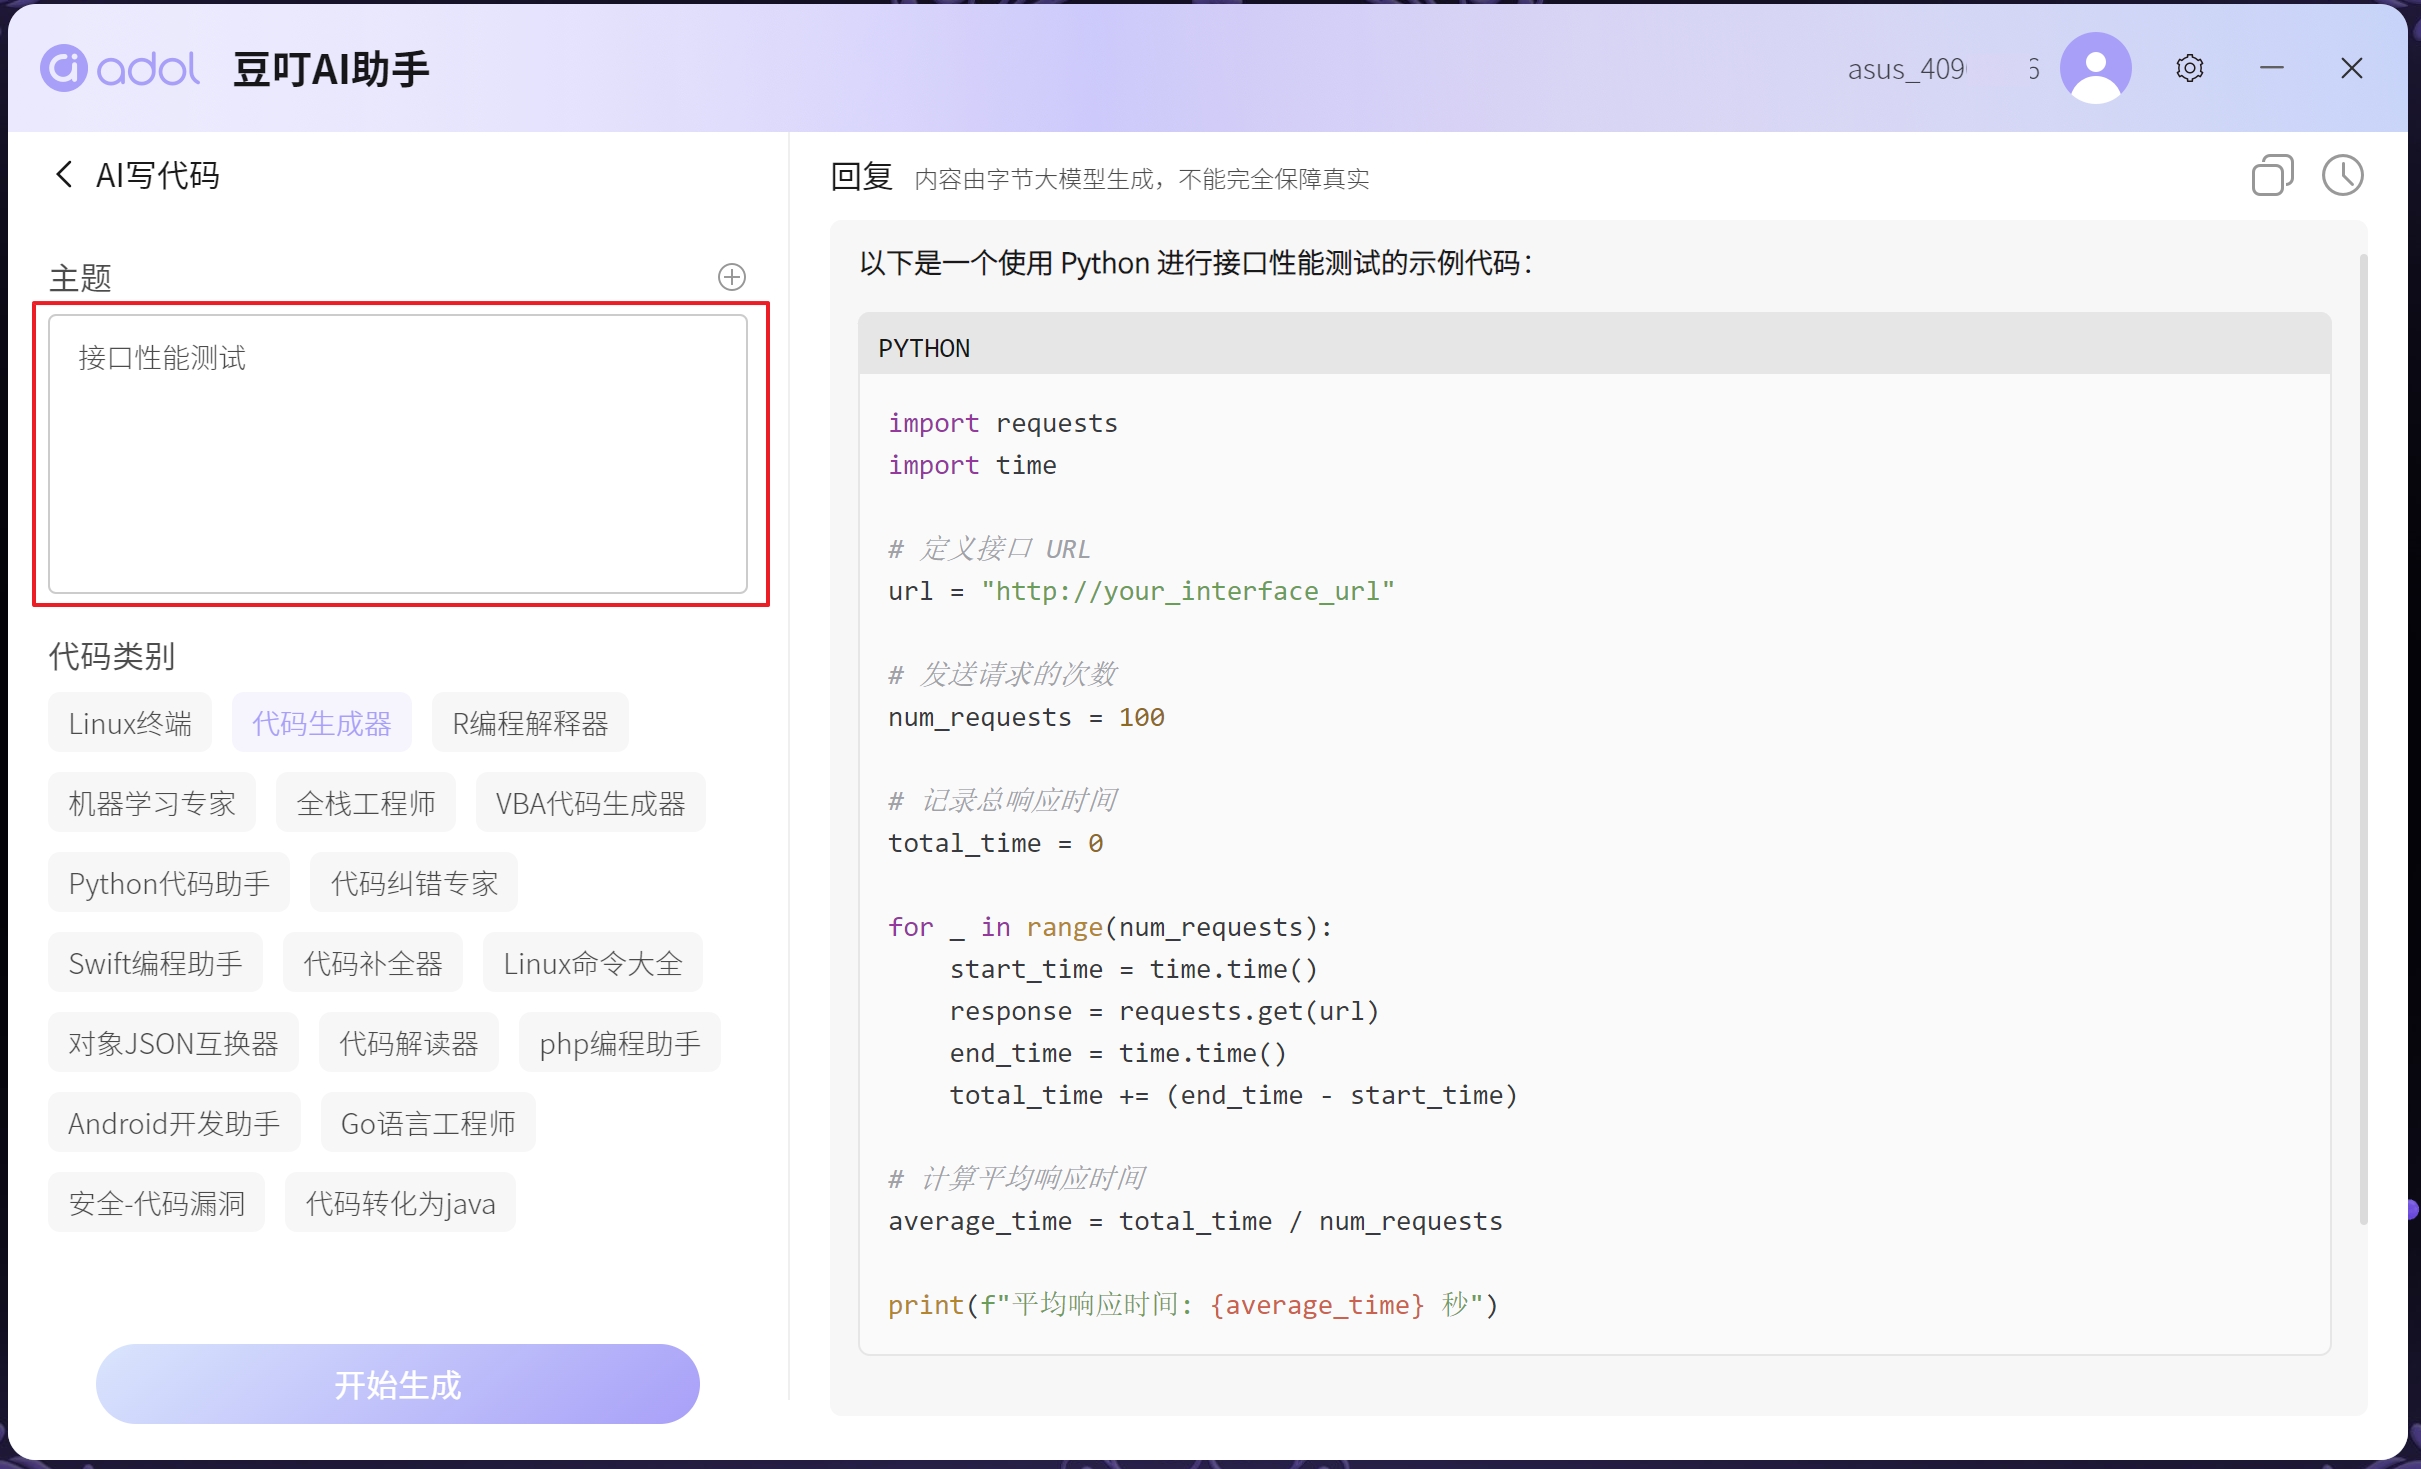Click the line 'num_requests = 100'

(1026, 717)
